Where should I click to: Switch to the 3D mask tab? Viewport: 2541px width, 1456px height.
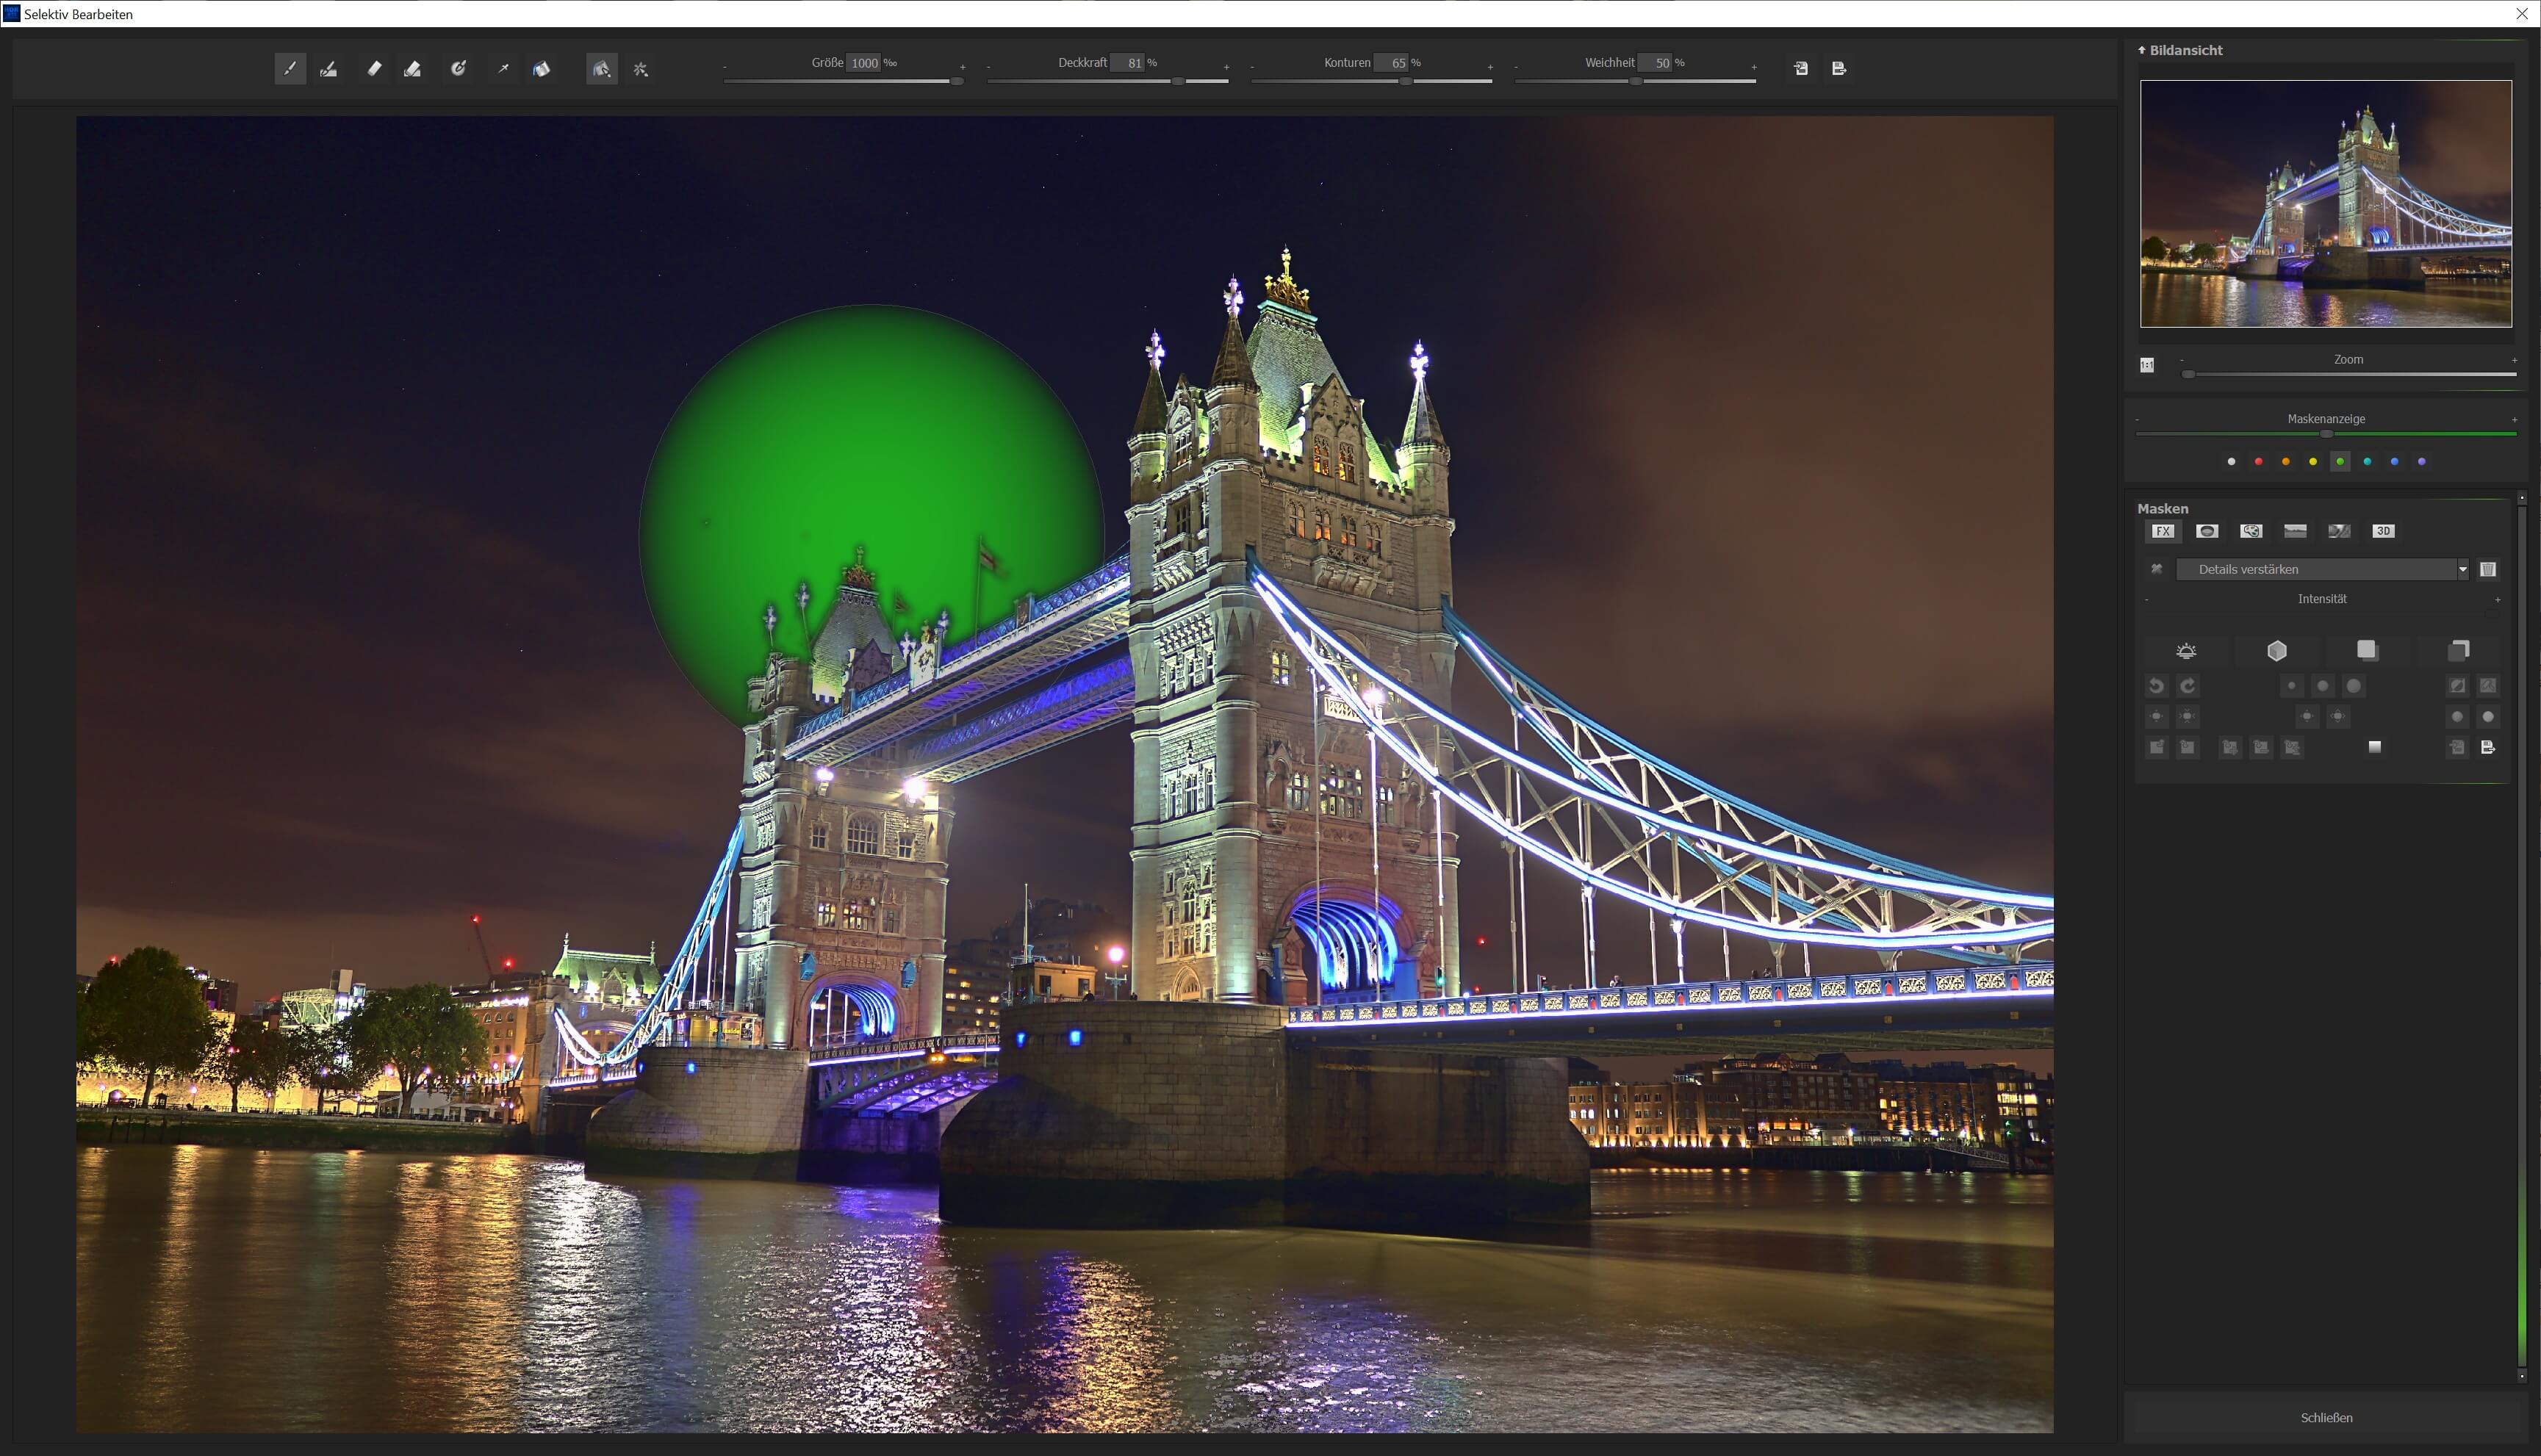click(2383, 531)
